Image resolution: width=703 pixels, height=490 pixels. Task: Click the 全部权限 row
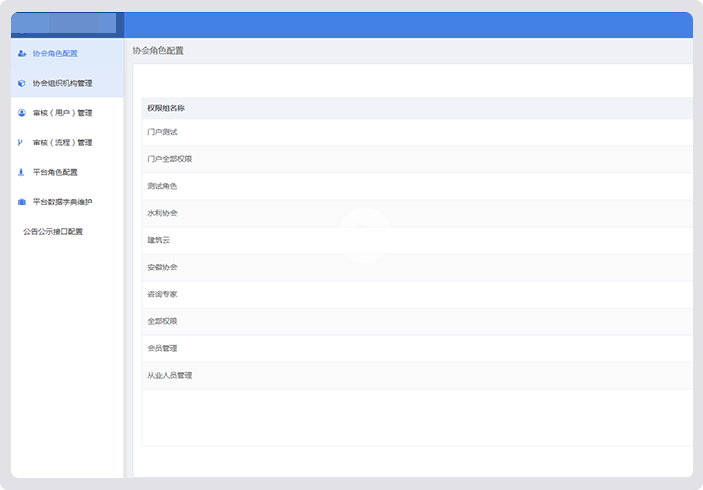[x=162, y=321]
